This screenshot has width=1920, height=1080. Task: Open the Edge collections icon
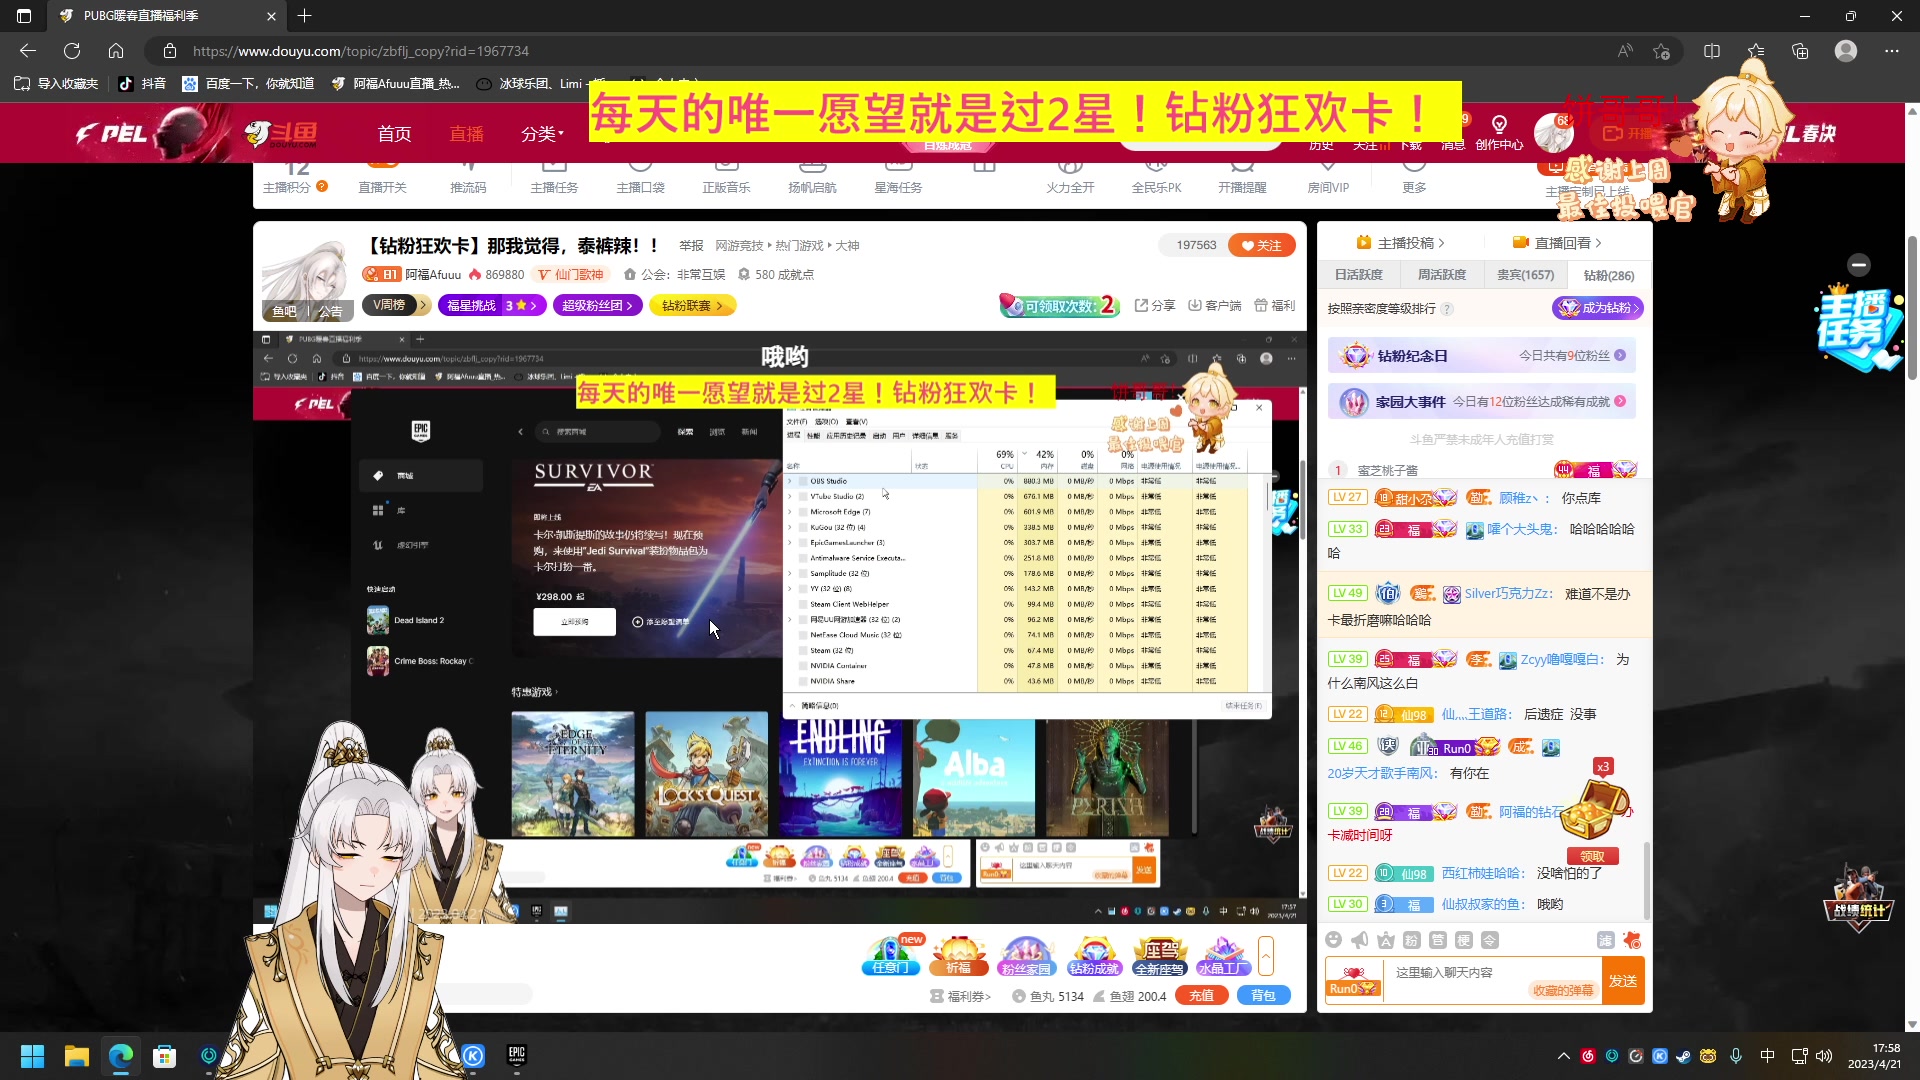tap(1800, 51)
